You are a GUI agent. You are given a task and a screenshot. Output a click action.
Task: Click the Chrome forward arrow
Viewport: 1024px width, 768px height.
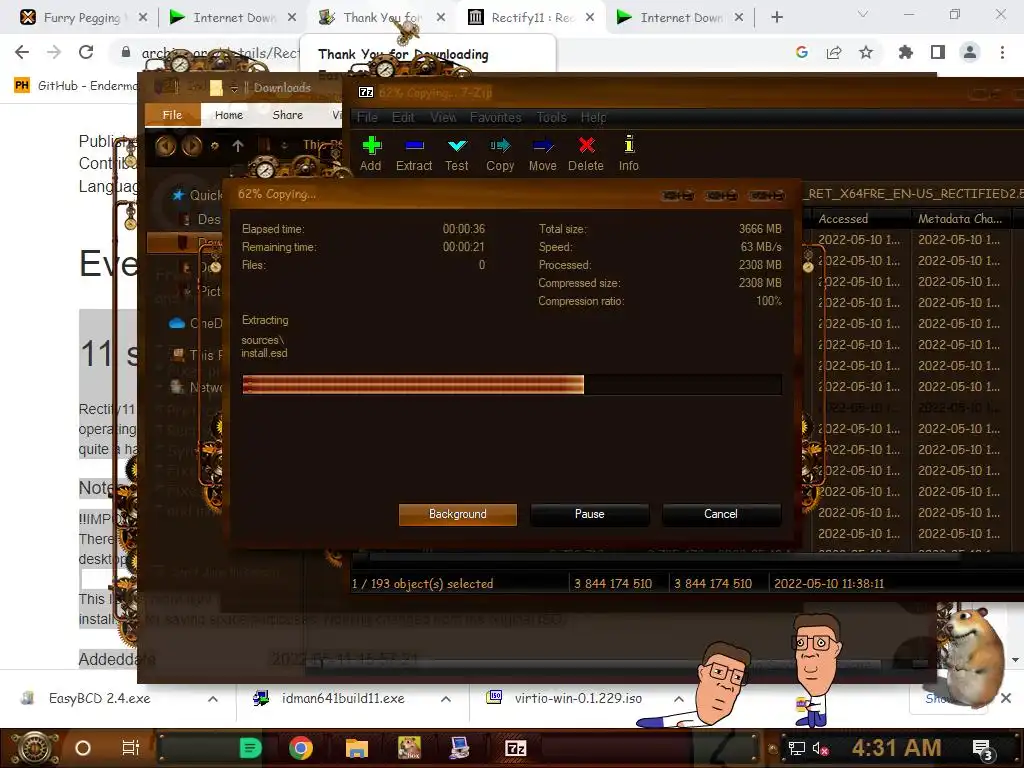tap(54, 52)
